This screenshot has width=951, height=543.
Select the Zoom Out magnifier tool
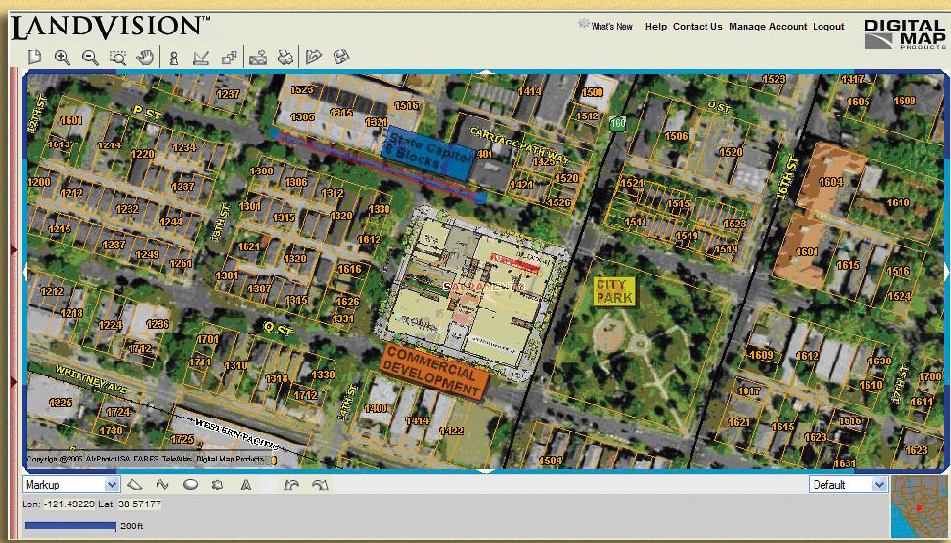point(89,58)
